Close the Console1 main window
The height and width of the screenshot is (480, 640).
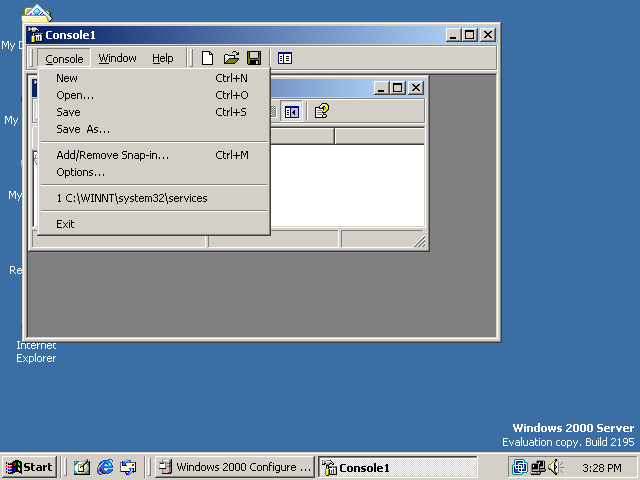pos(488,35)
